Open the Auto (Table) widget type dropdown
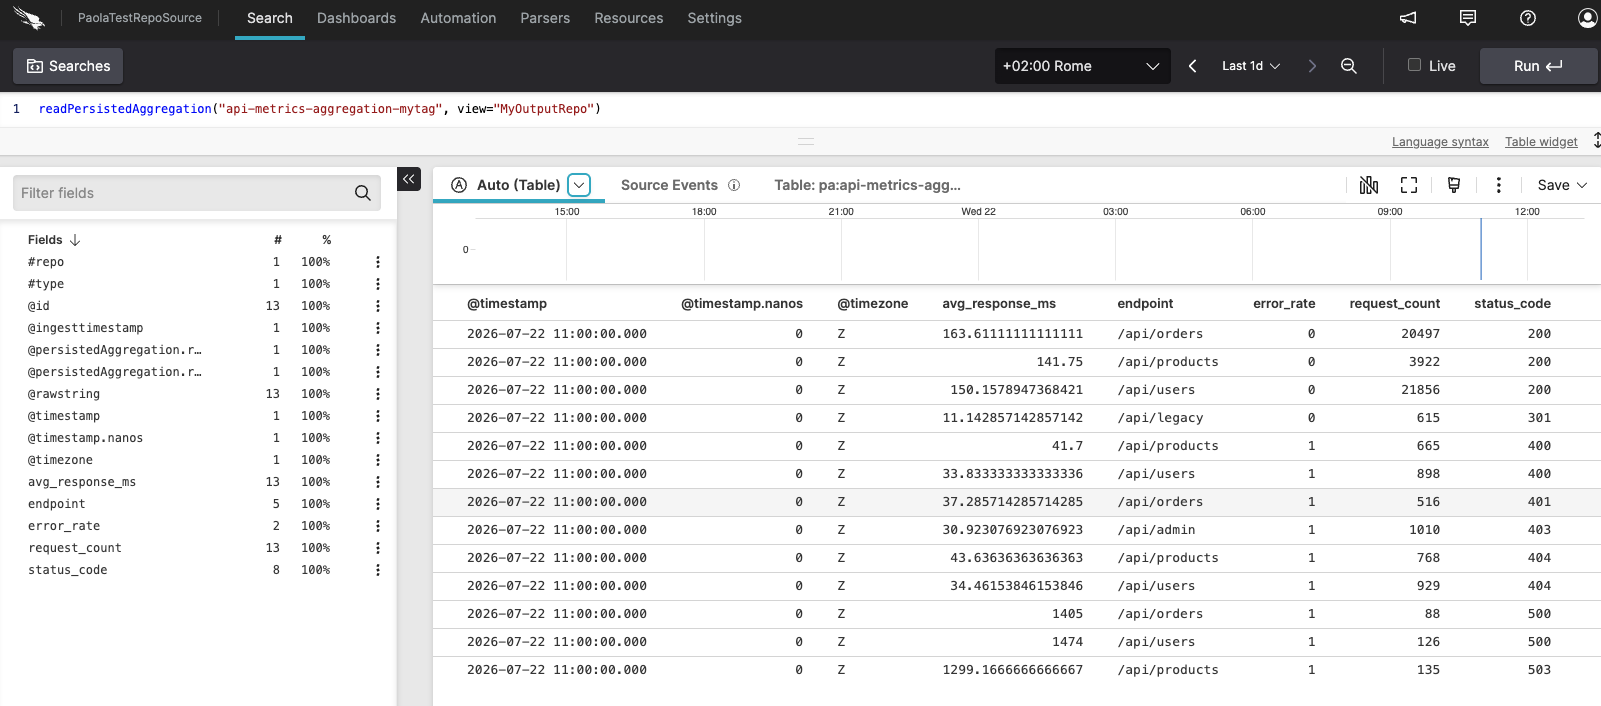 click(x=579, y=185)
